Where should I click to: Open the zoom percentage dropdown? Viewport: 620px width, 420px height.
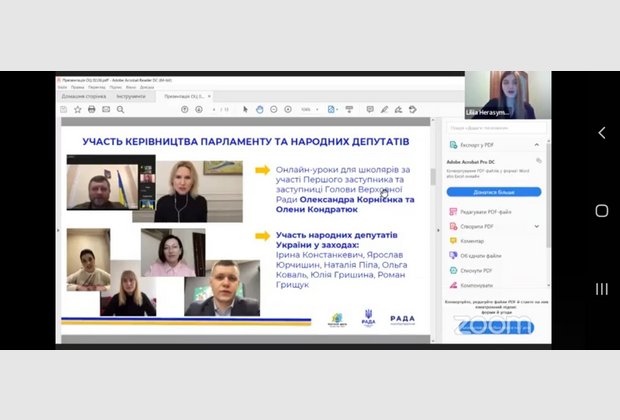308,109
